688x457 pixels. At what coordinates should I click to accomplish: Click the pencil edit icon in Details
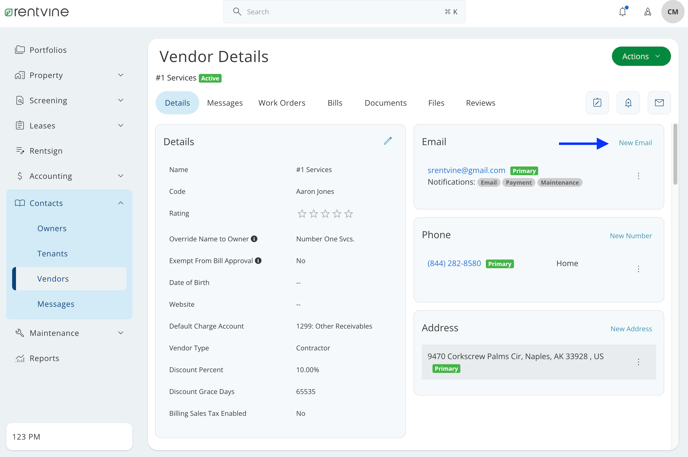pyautogui.click(x=388, y=141)
